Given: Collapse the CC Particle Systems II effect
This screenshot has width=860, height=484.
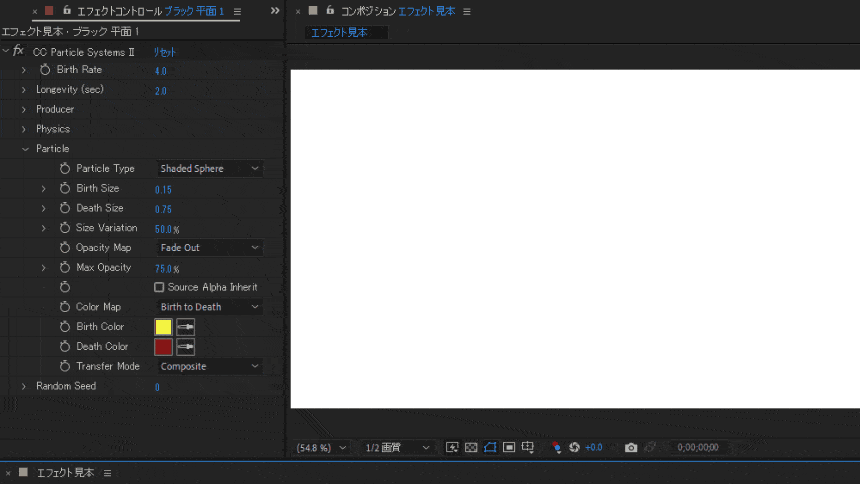Looking at the screenshot, I should click(x=5, y=51).
